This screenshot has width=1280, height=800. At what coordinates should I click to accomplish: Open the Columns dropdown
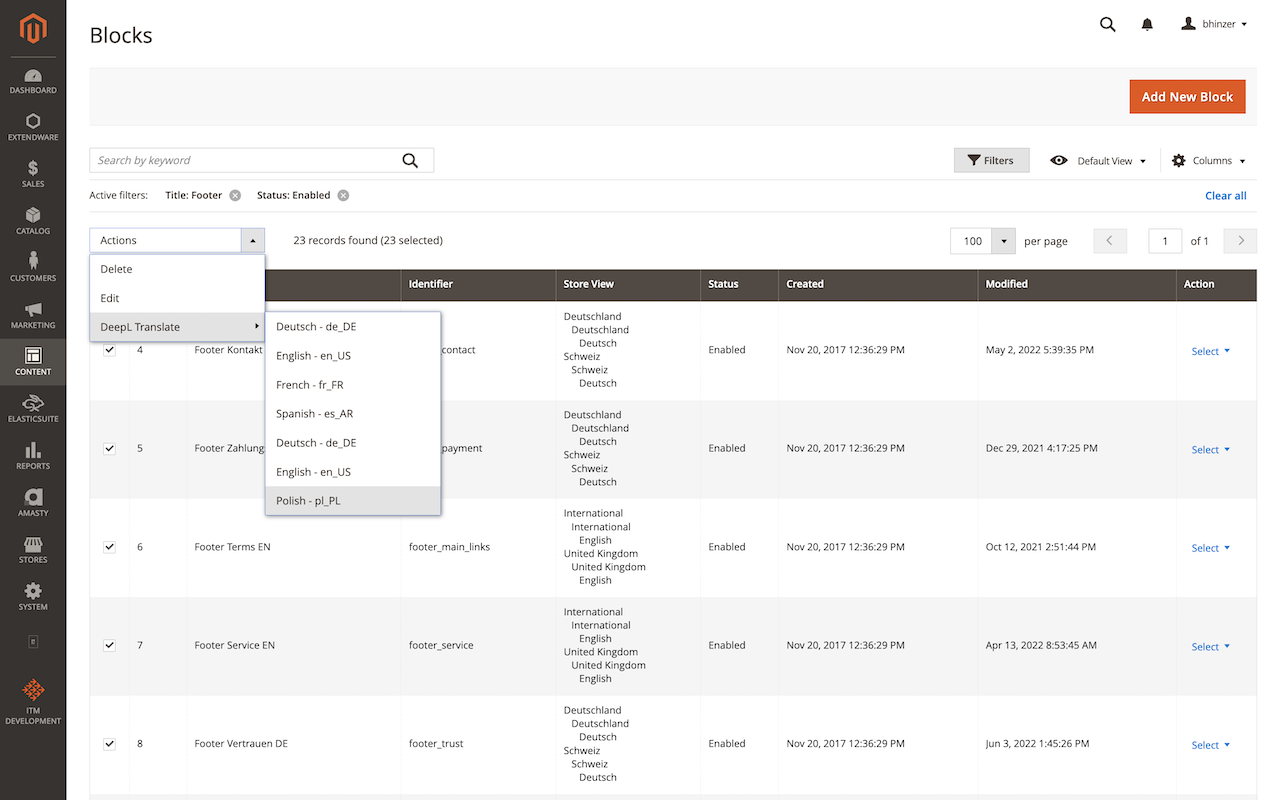coord(1208,161)
